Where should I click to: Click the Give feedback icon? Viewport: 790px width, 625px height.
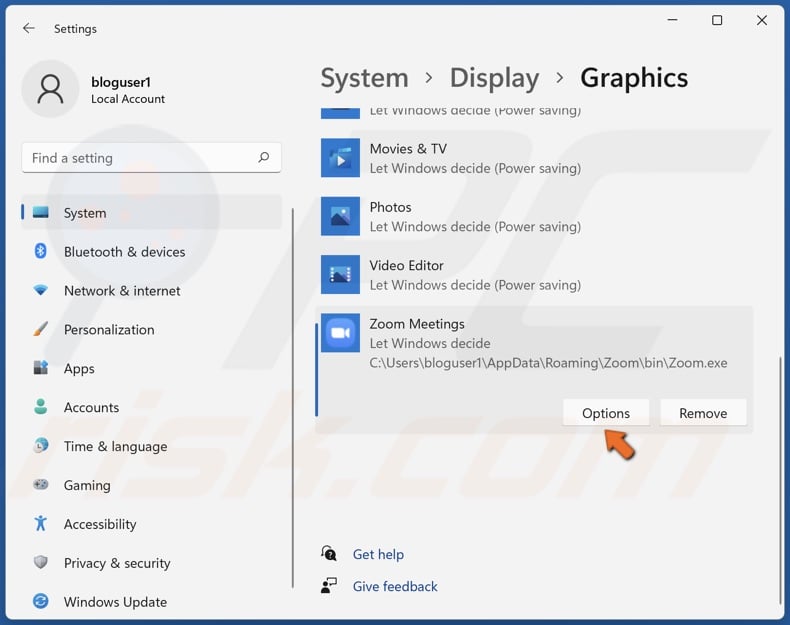point(329,585)
